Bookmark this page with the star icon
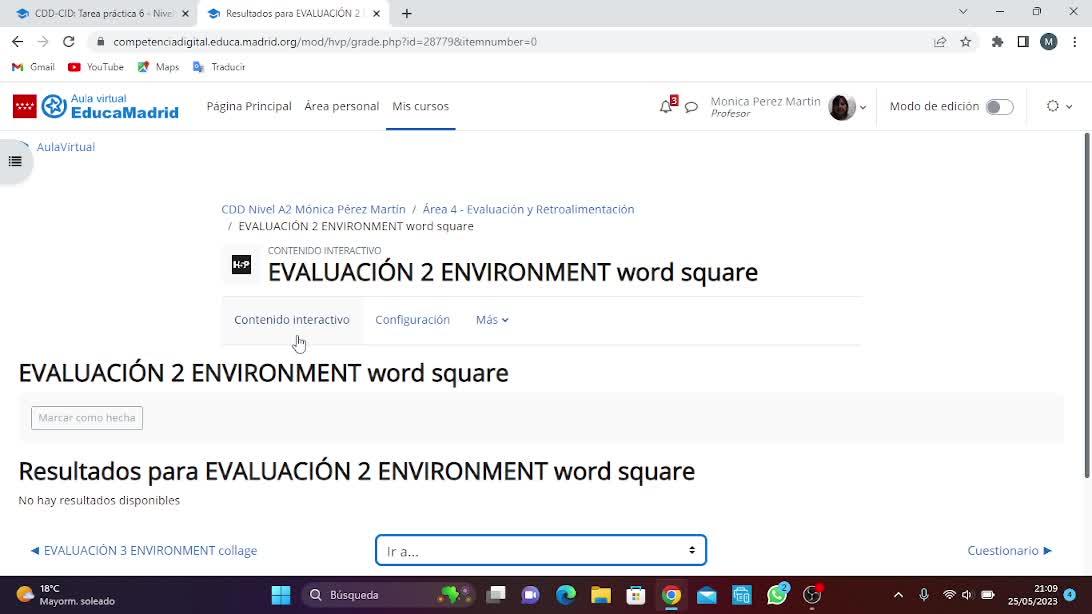 (x=966, y=42)
